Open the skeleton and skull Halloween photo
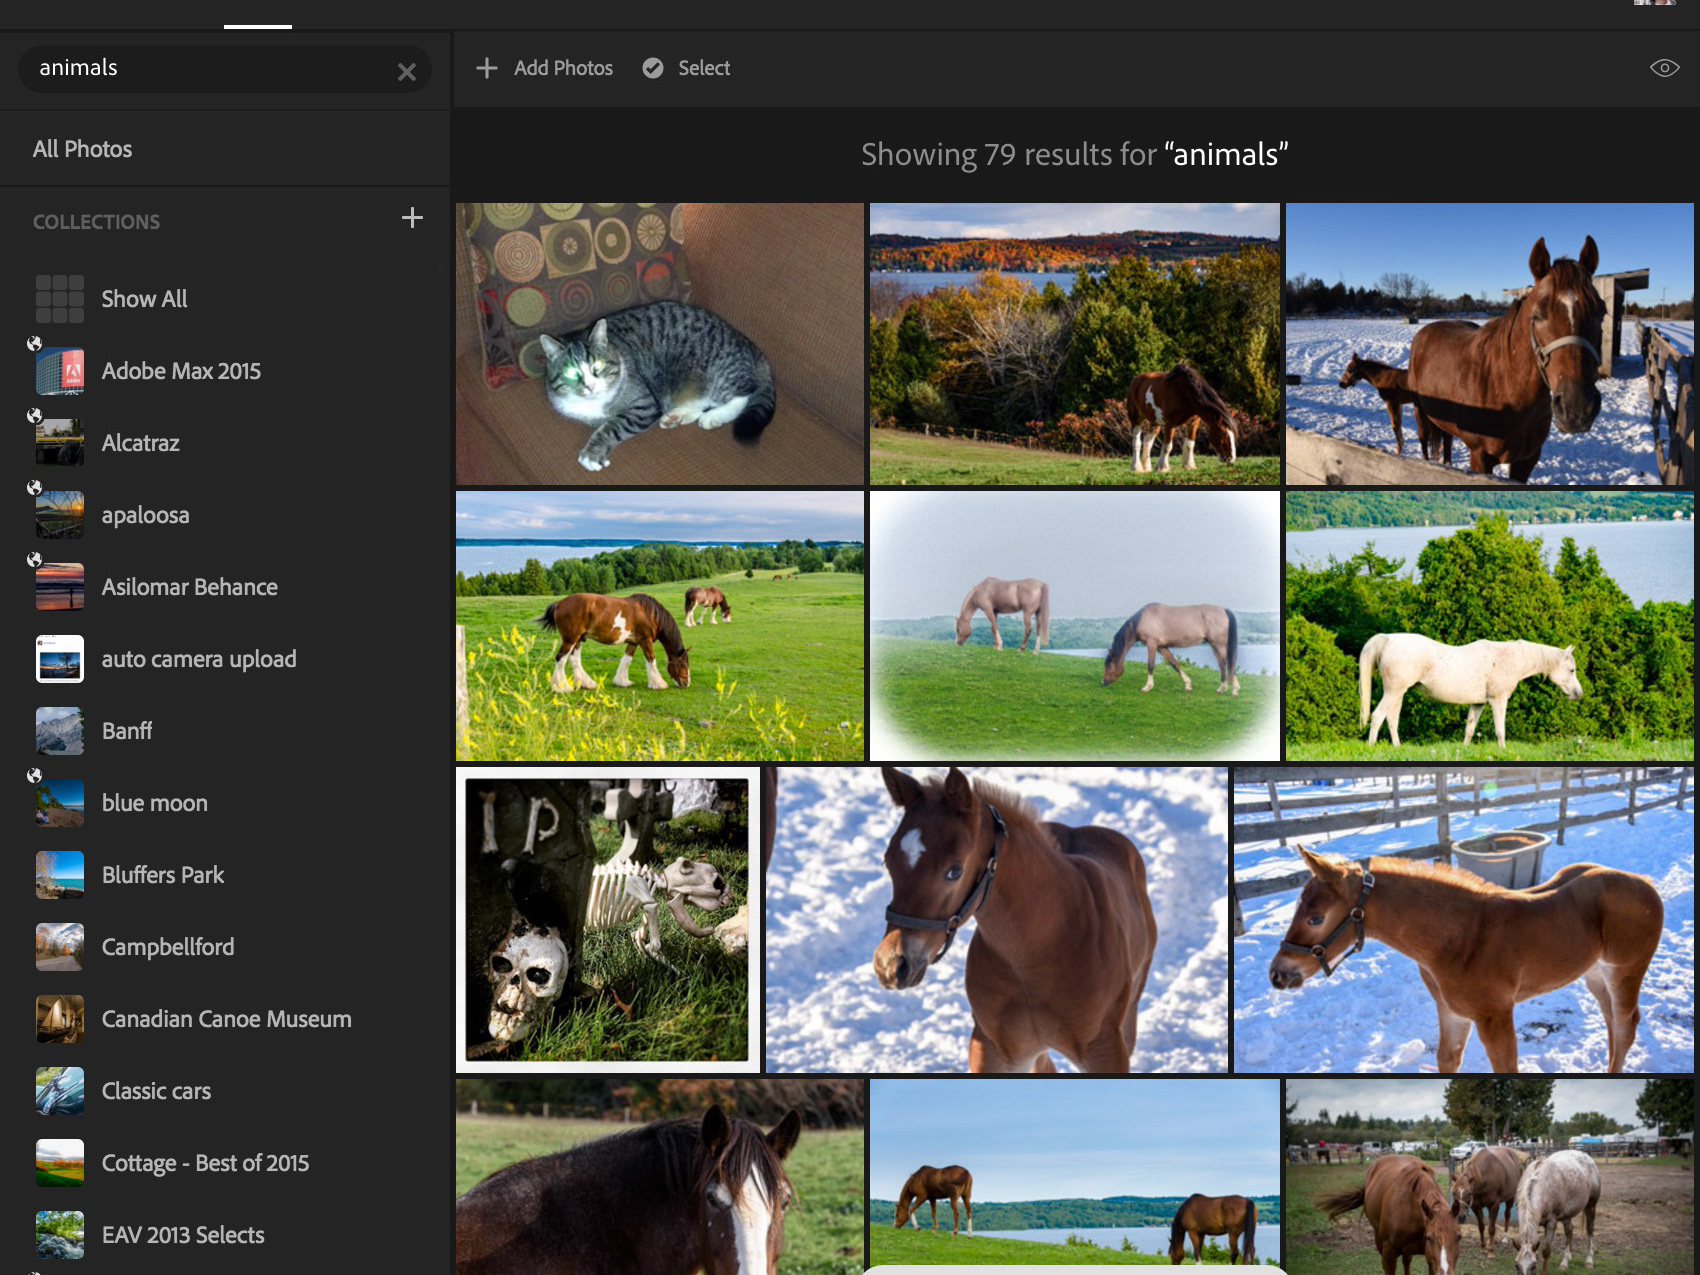Image resolution: width=1700 pixels, height=1275 pixels. [608, 920]
